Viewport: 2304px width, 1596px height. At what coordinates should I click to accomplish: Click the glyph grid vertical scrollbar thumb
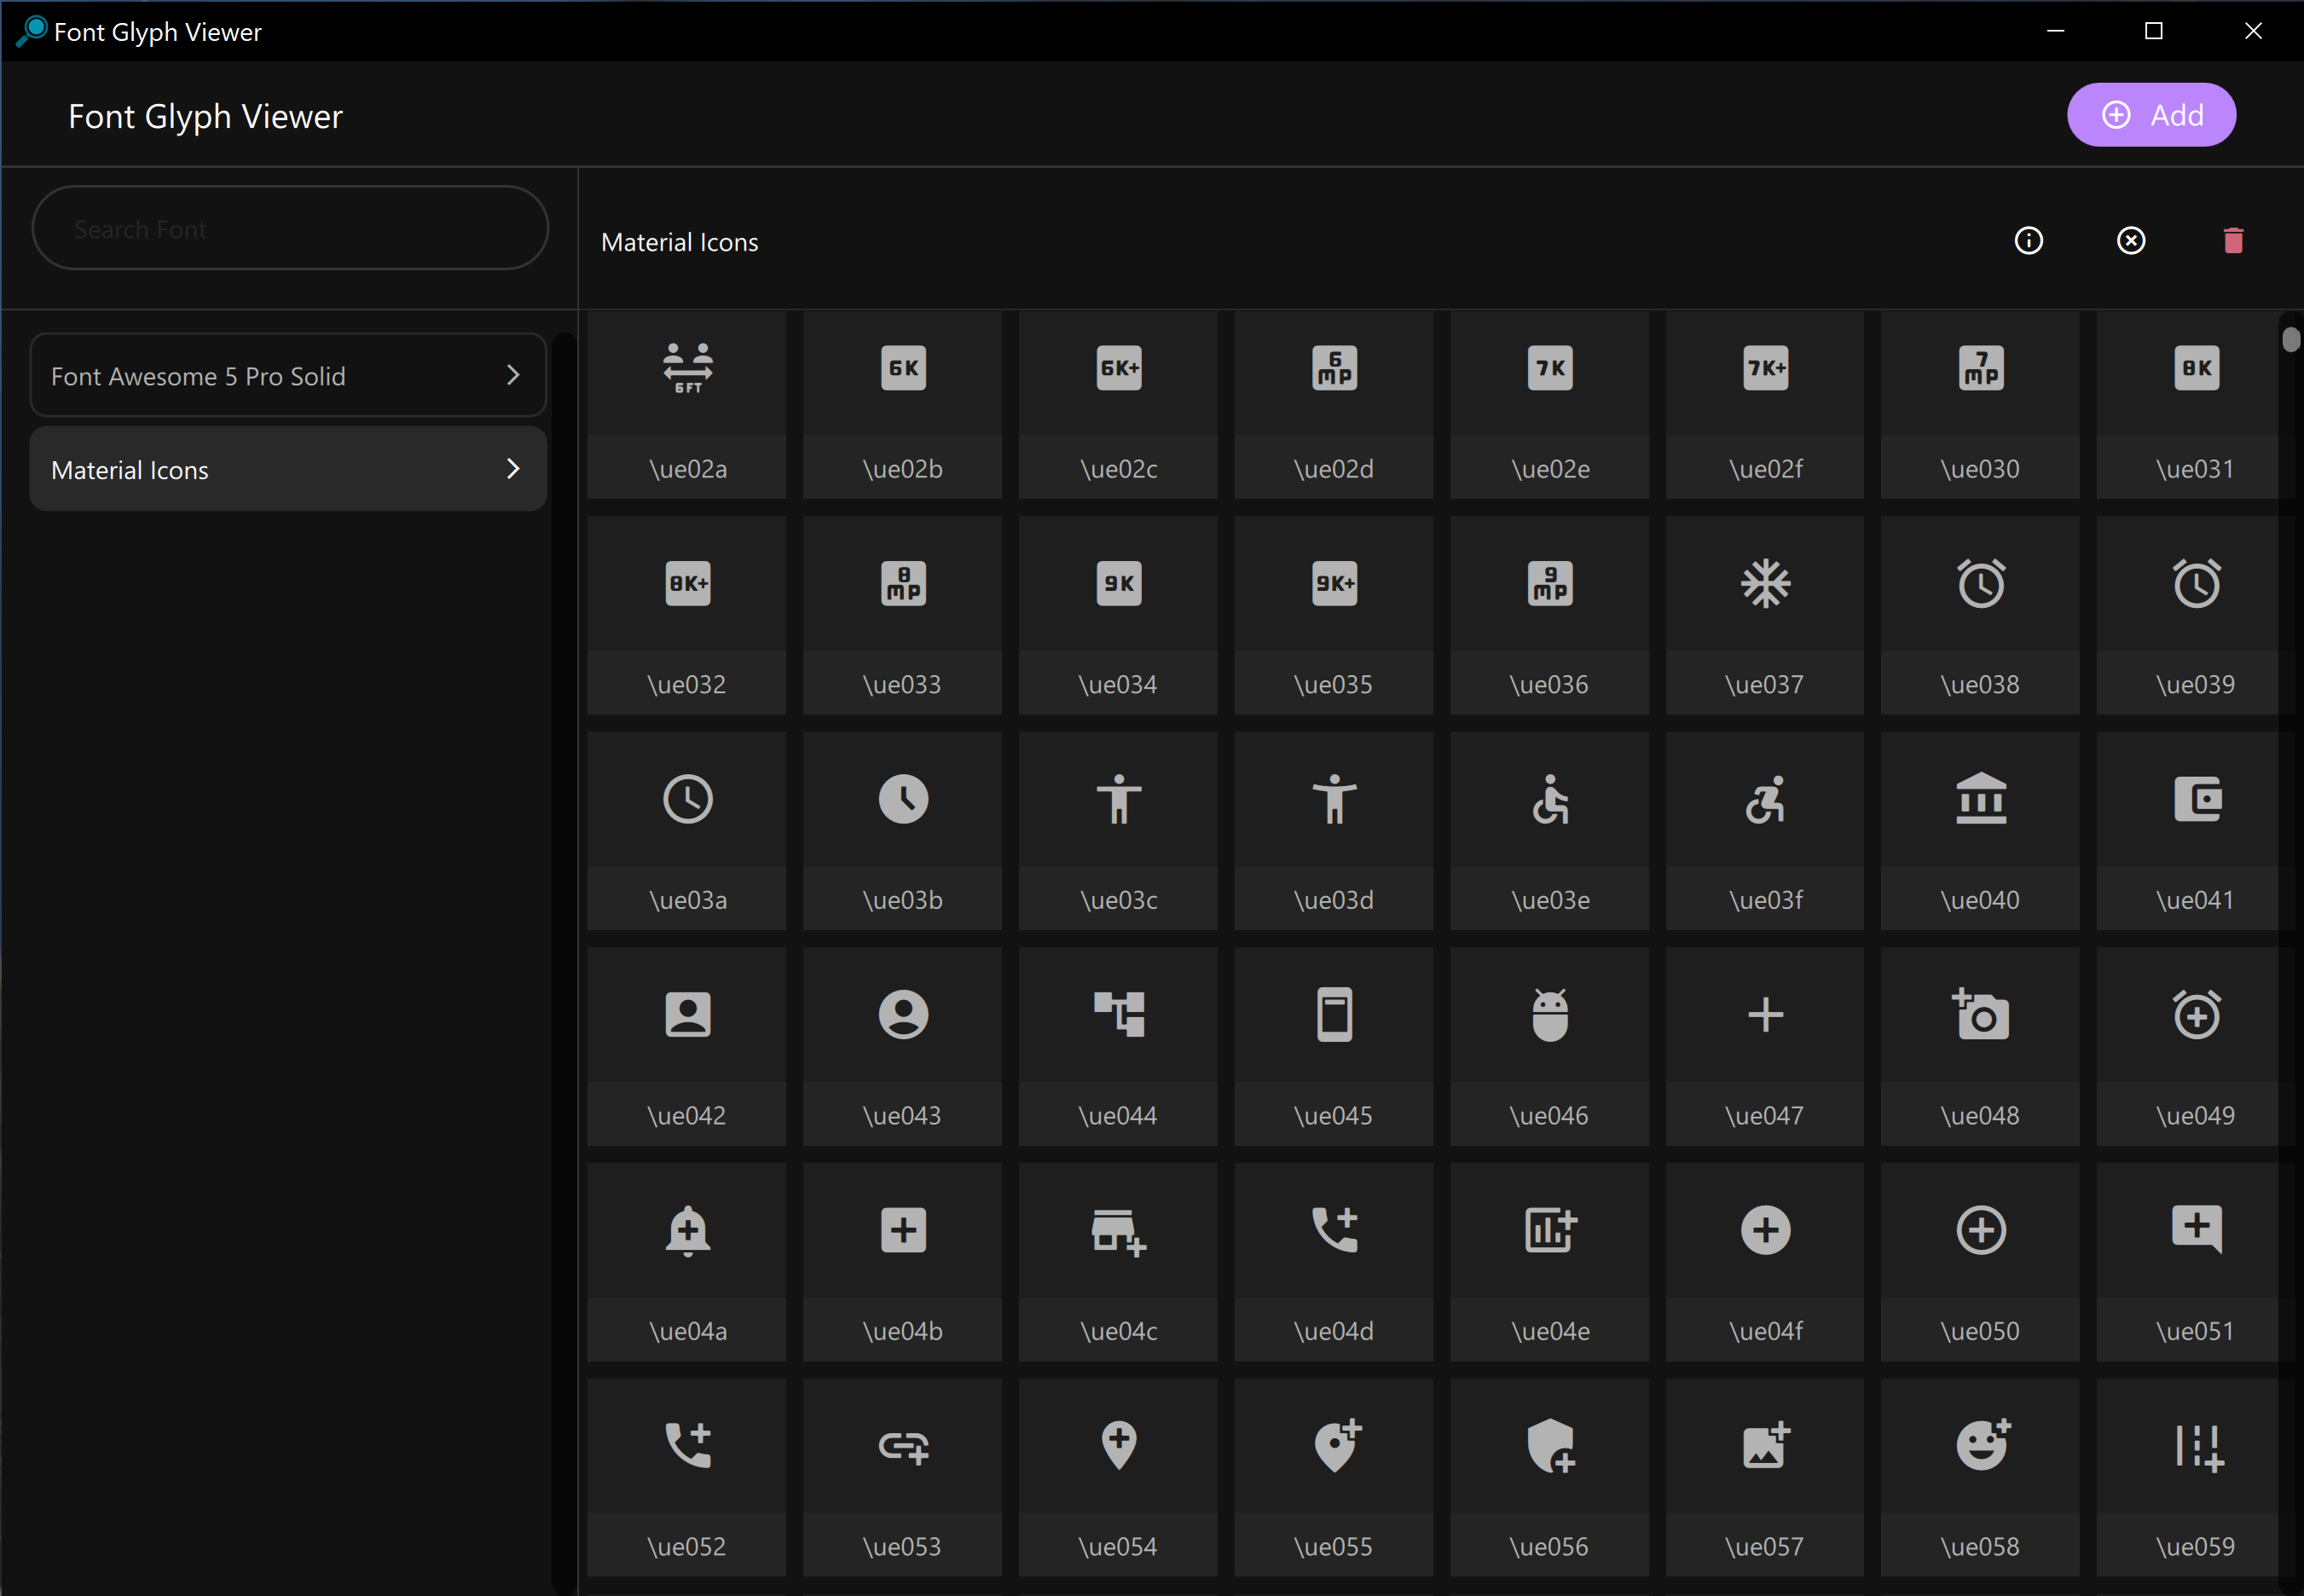(2290, 340)
